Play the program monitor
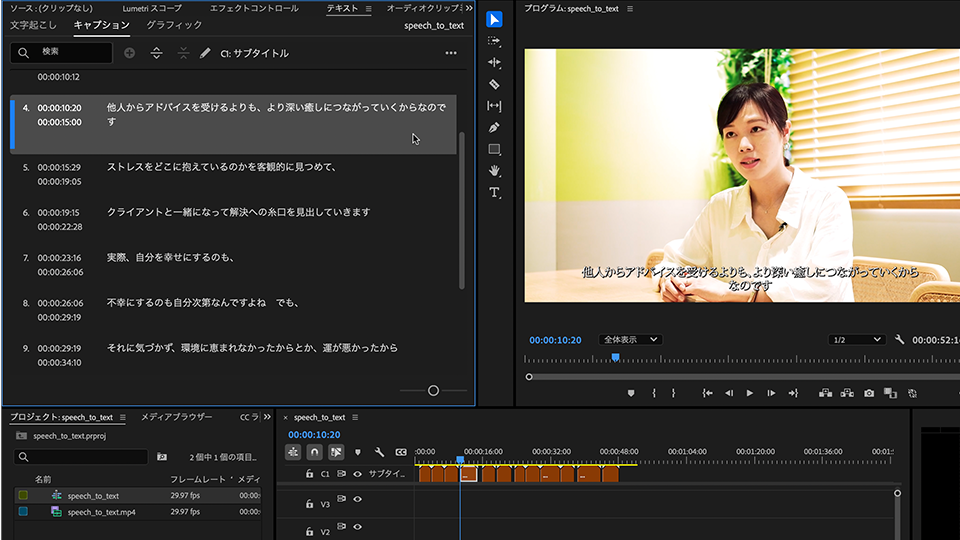The height and width of the screenshot is (540, 960). [749, 393]
